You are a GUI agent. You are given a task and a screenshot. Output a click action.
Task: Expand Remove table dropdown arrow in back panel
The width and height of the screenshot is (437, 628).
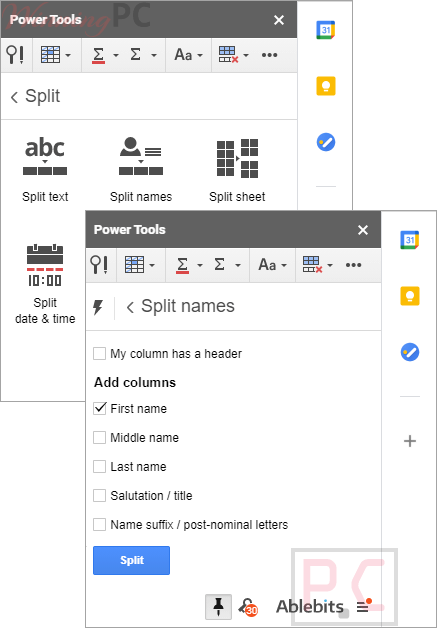click(246, 55)
